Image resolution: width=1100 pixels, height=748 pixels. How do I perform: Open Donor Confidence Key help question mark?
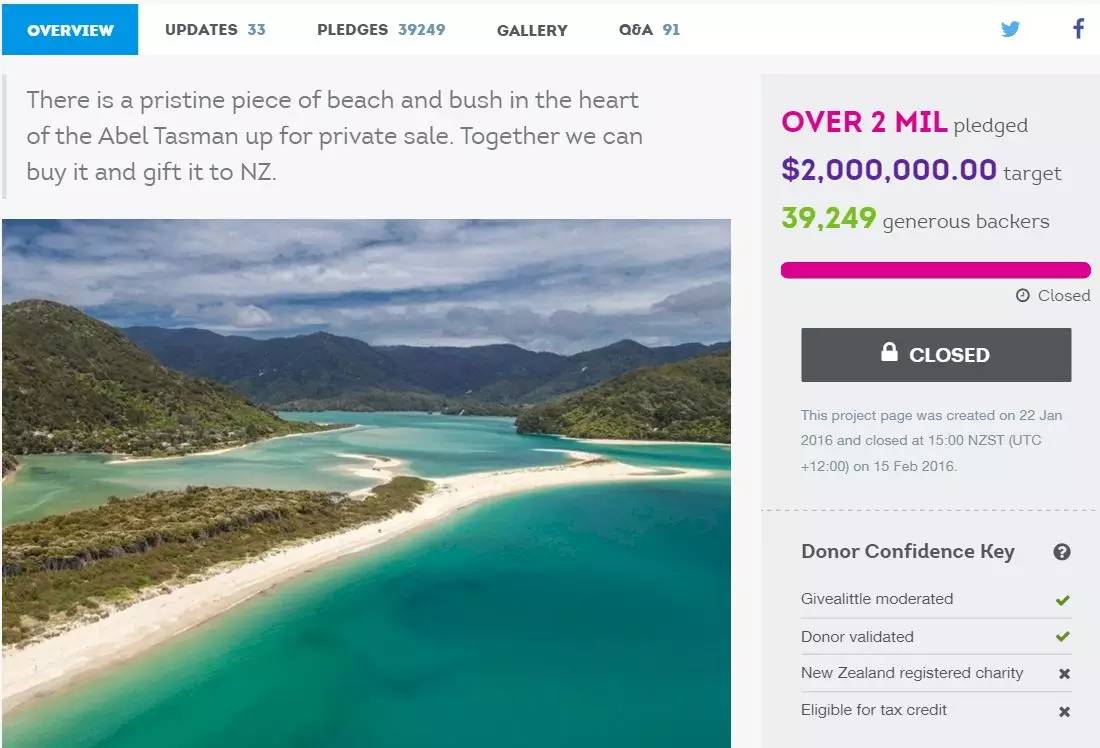1062,552
